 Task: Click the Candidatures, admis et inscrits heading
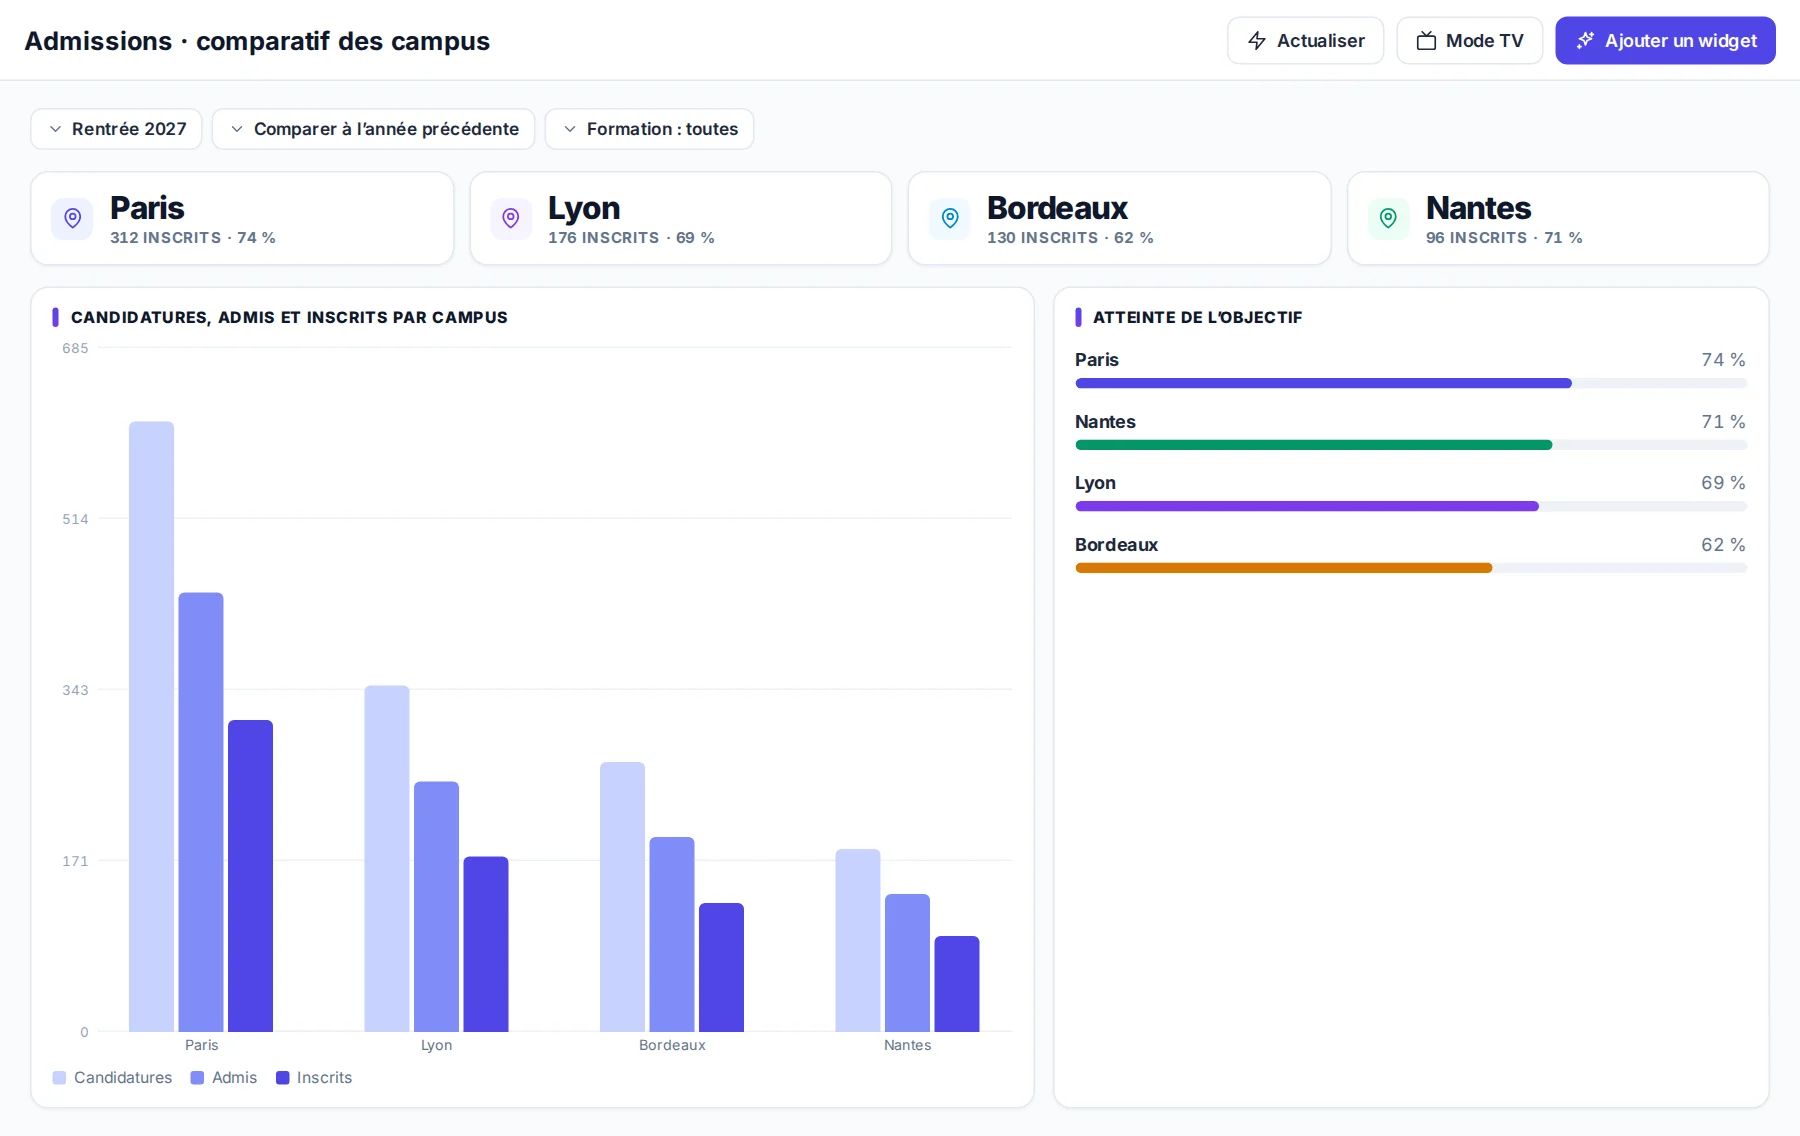[x=289, y=317]
